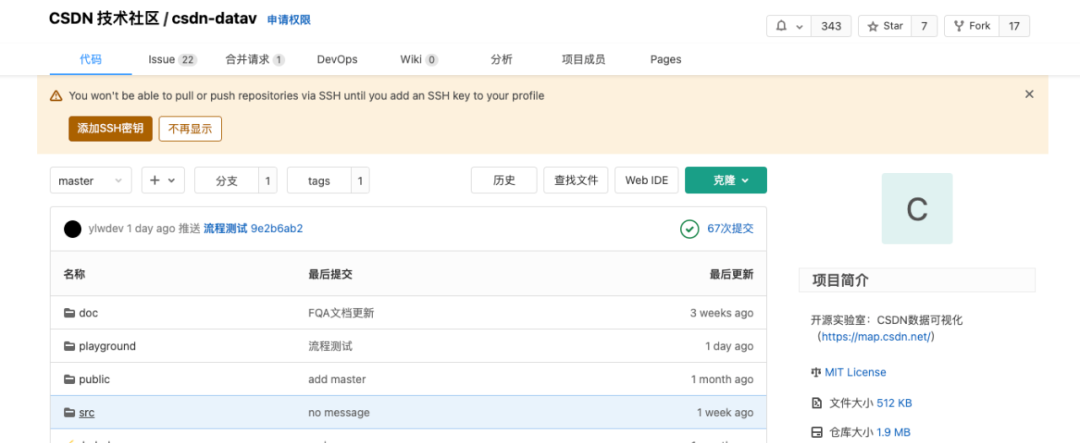Click the add master commit message
This screenshot has width=1080, height=443.
pyautogui.click(x=337, y=379)
